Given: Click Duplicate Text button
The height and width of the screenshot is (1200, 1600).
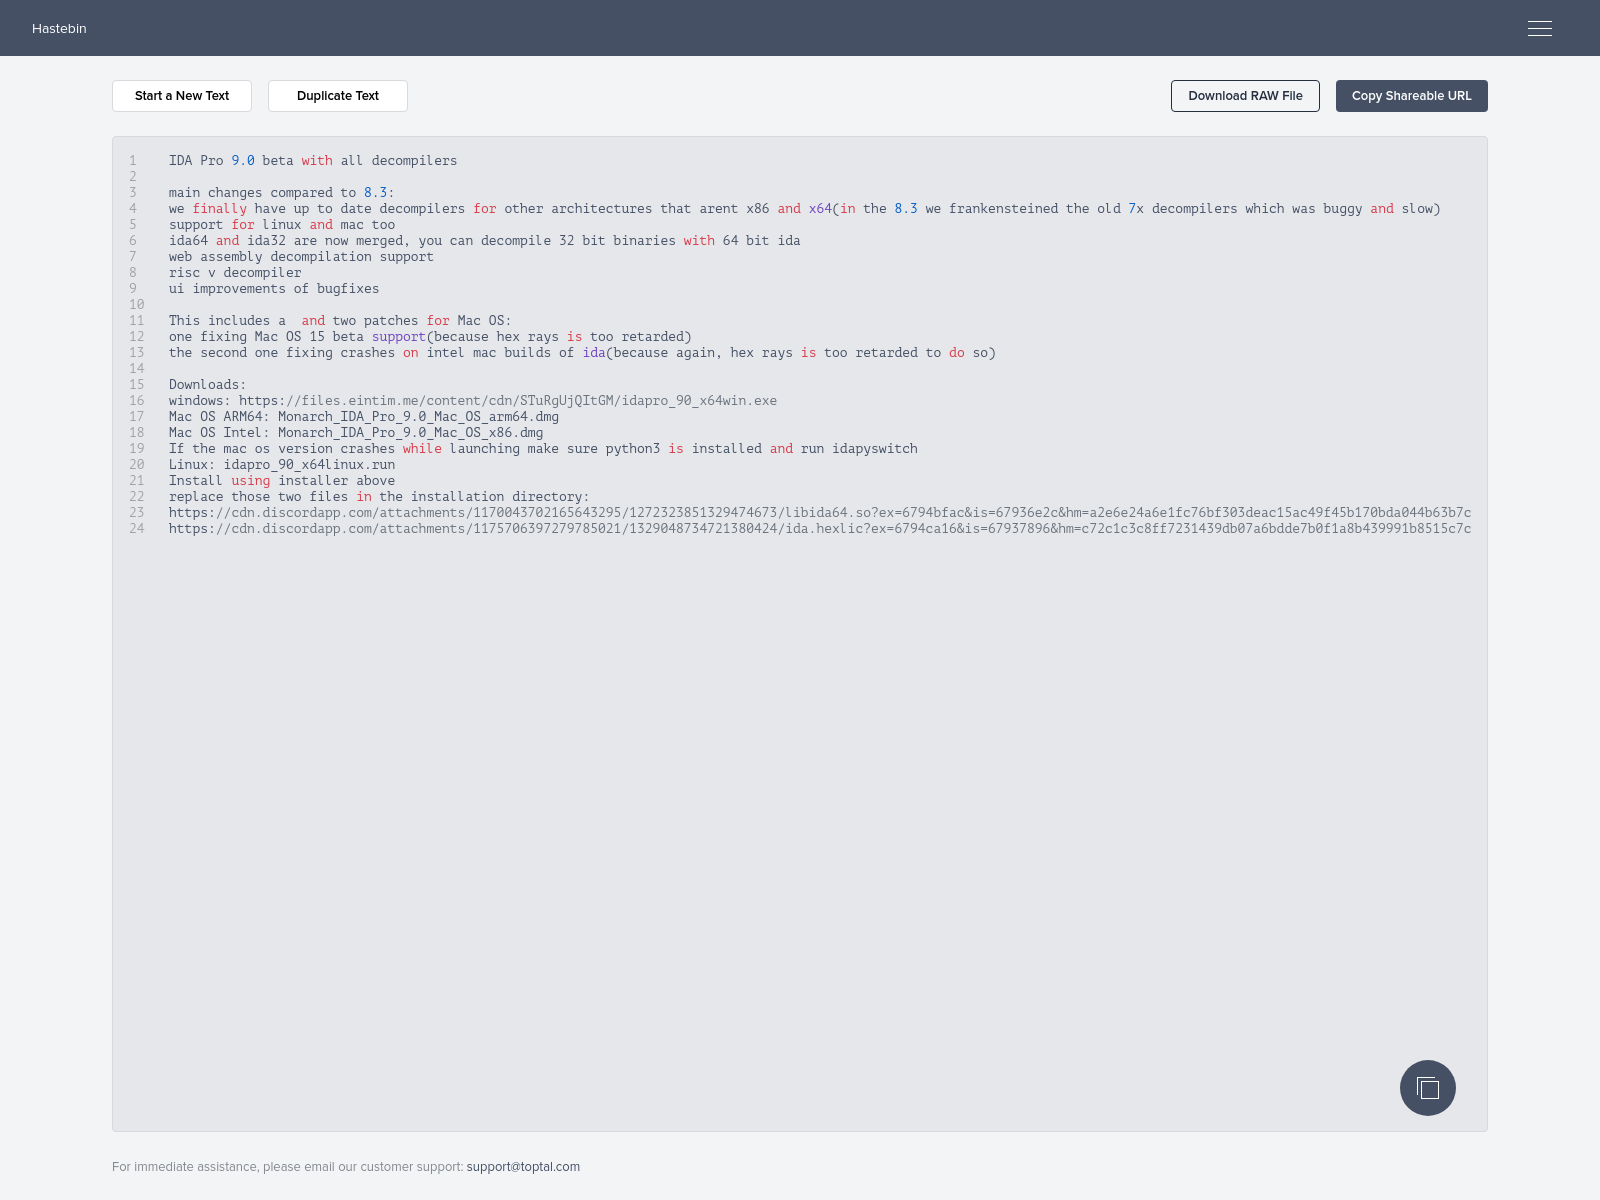Looking at the screenshot, I should pyautogui.click(x=338, y=96).
